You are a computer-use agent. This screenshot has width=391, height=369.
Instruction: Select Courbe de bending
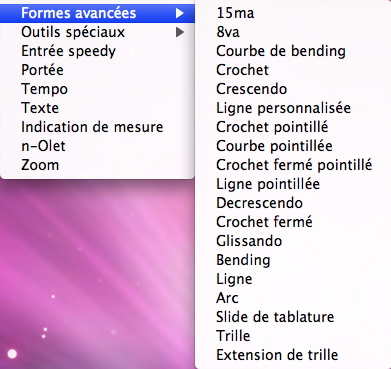293,51
